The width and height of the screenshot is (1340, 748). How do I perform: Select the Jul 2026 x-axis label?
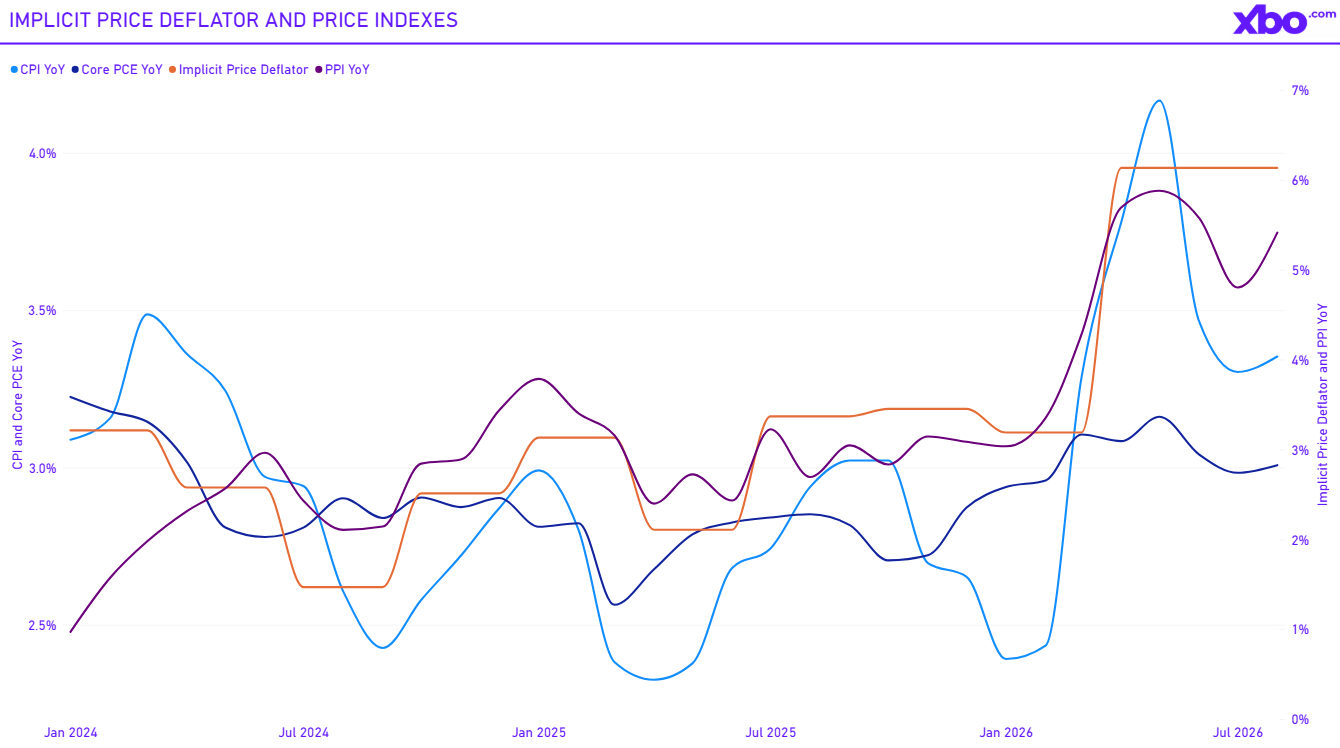pyautogui.click(x=1238, y=733)
